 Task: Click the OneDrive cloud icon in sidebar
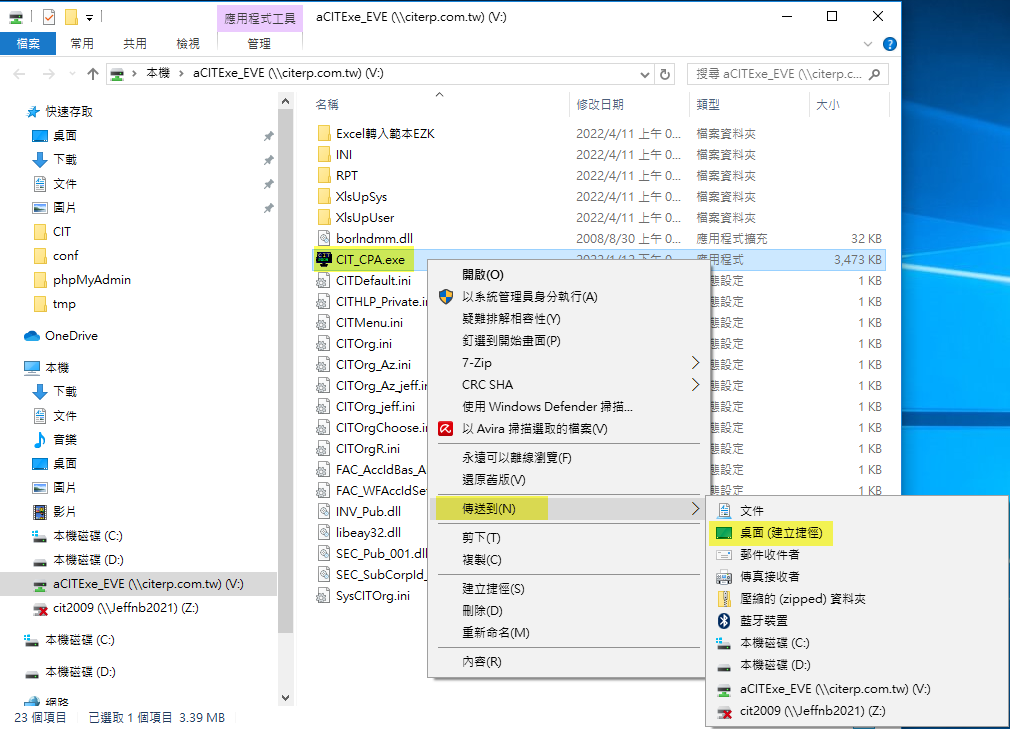(32, 336)
